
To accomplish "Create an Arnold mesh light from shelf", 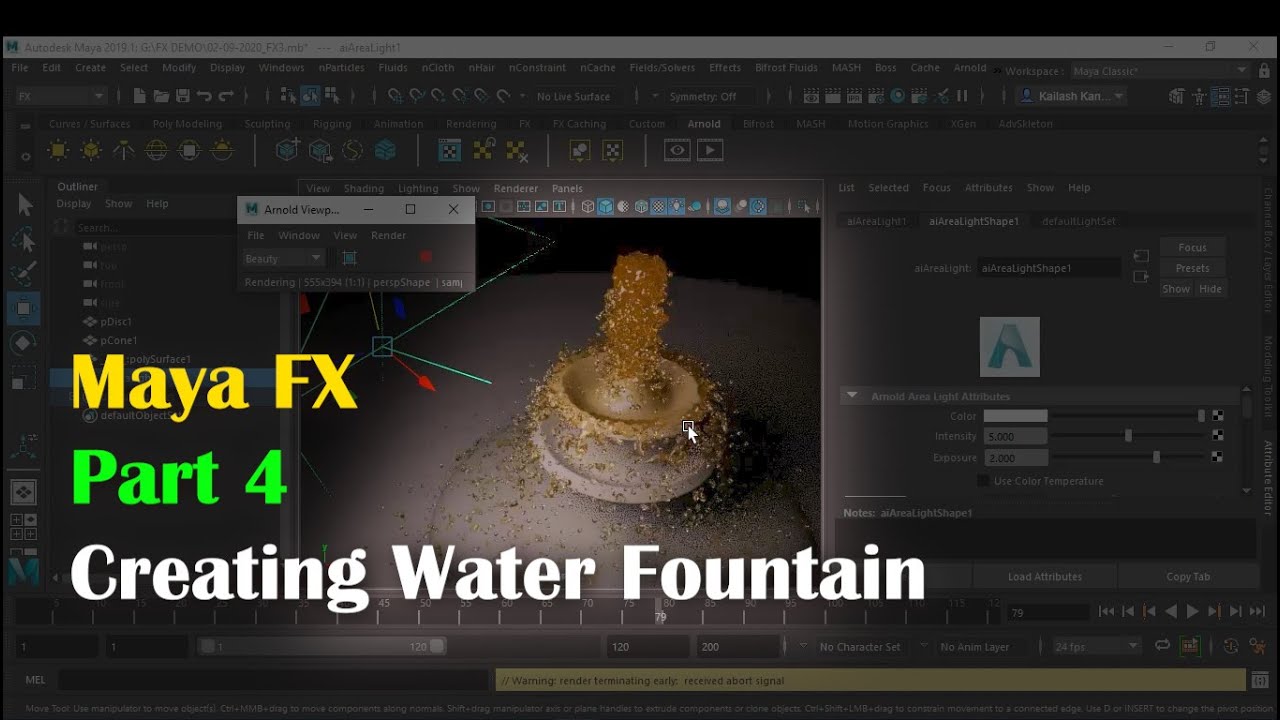I will coord(91,150).
